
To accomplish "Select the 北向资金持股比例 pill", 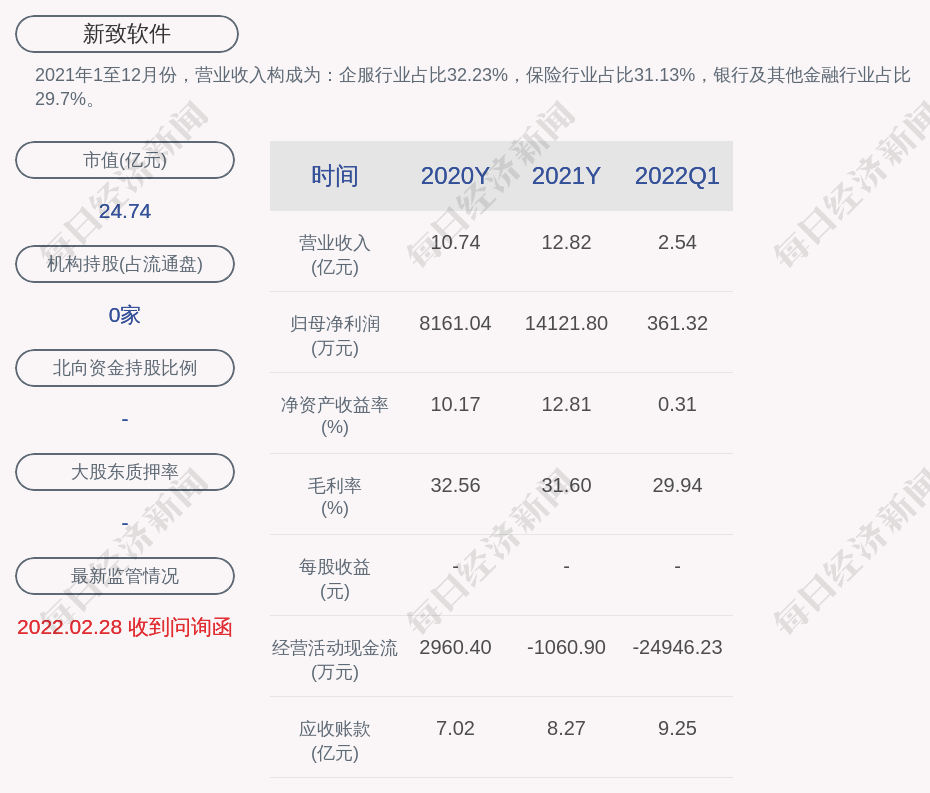I will pyautogui.click(x=125, y=368).
